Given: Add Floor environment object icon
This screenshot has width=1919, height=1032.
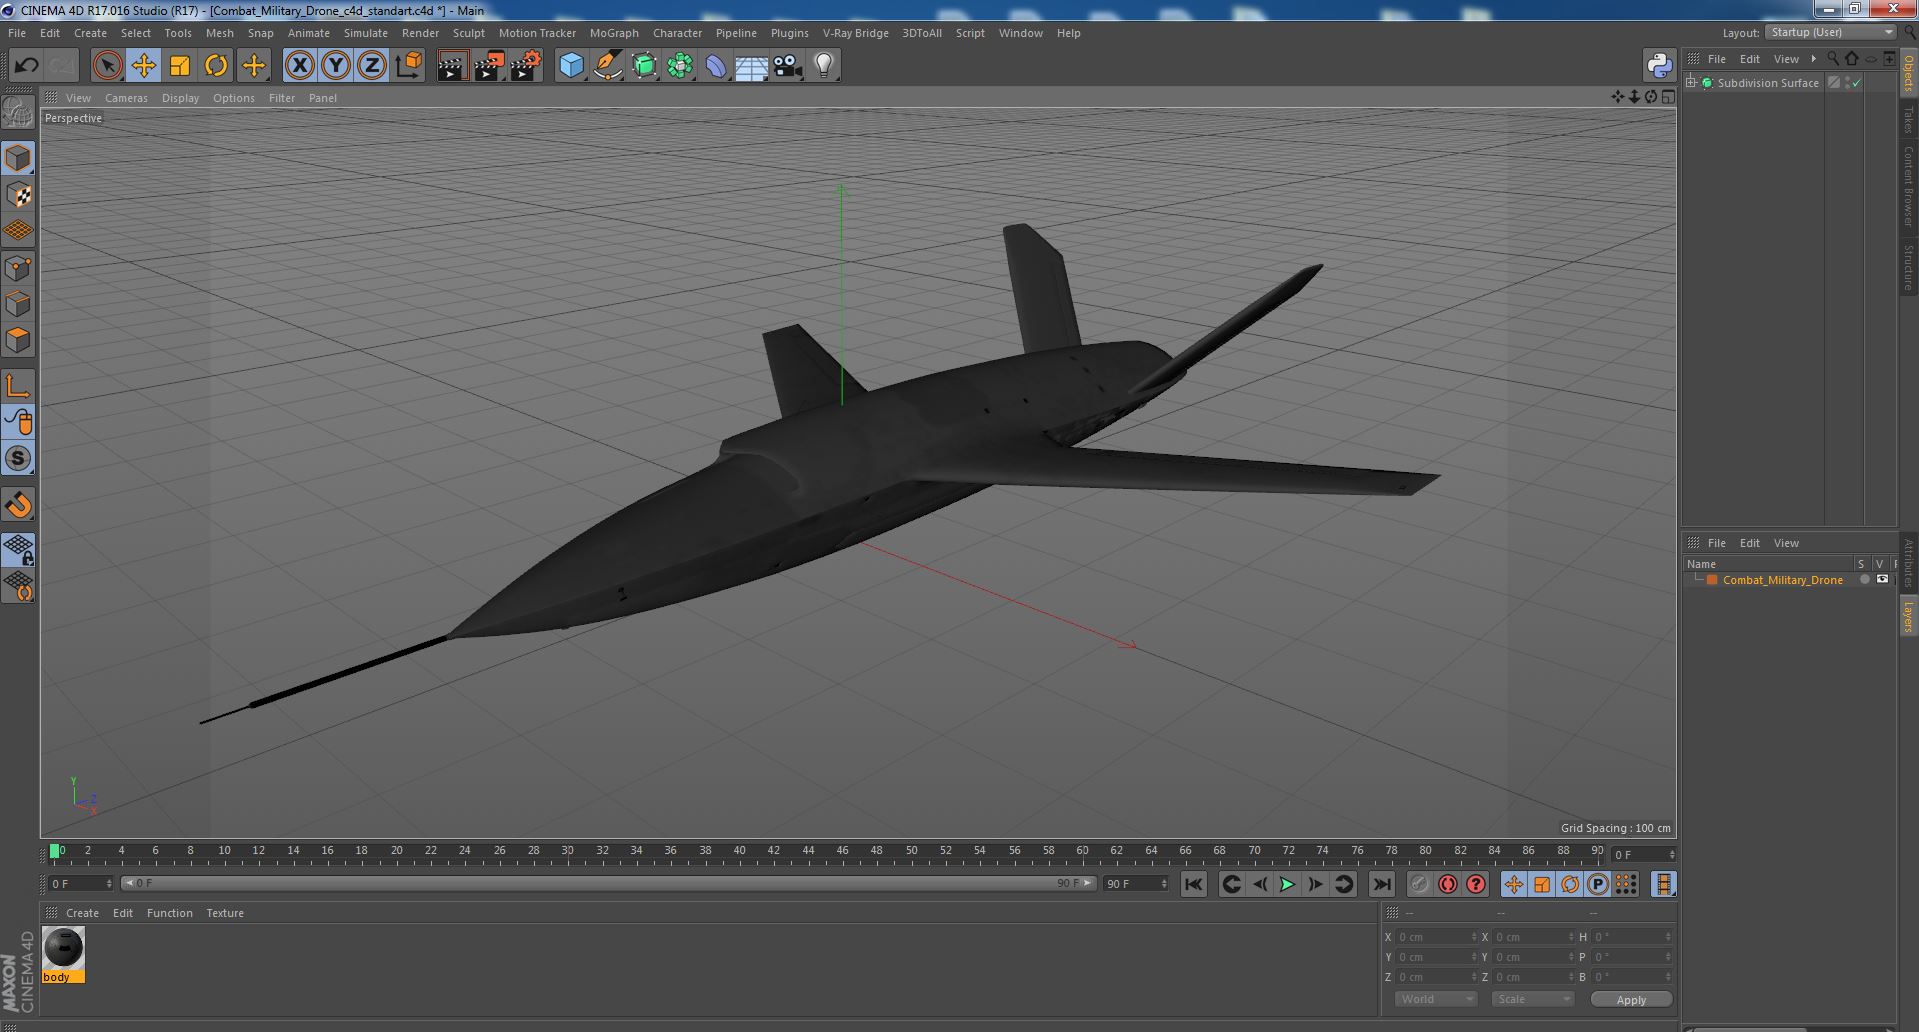Looking at the screenshot, I should pyautogui.click(x=751, y=66).
